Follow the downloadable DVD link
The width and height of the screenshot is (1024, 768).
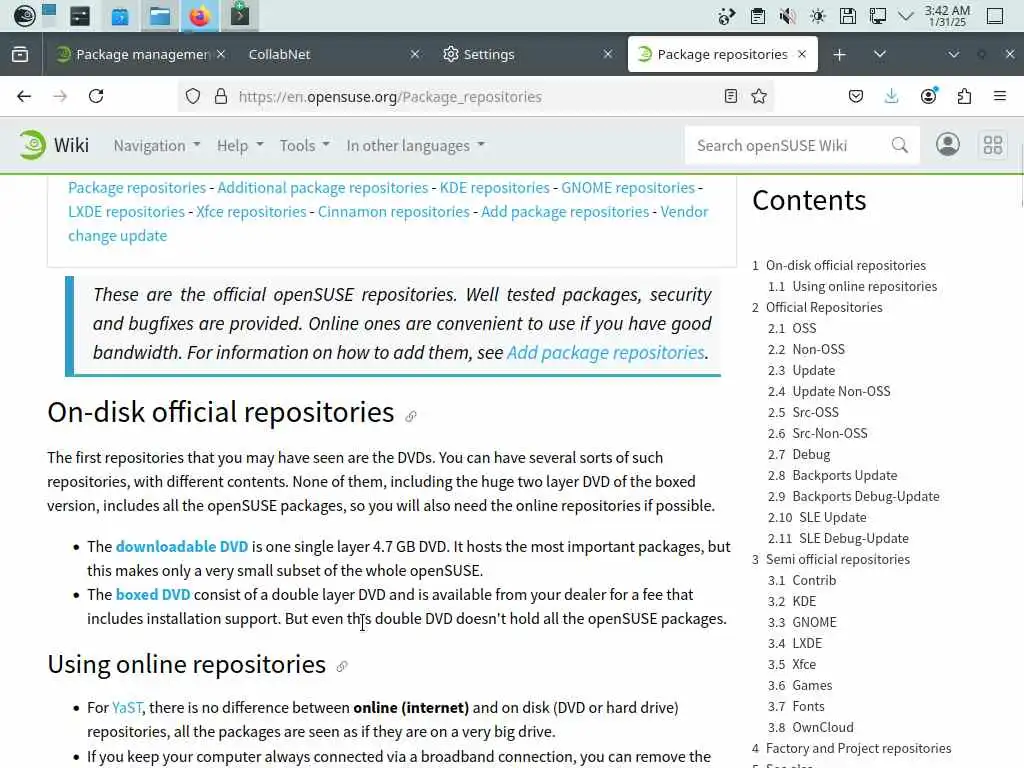[x=182, y=547]
